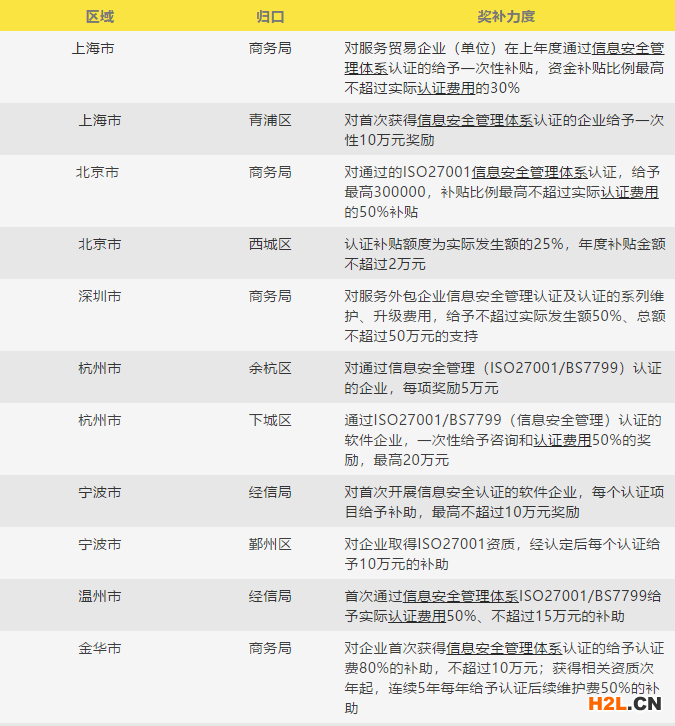Click the 余杭区 cell

coord(270,368)
